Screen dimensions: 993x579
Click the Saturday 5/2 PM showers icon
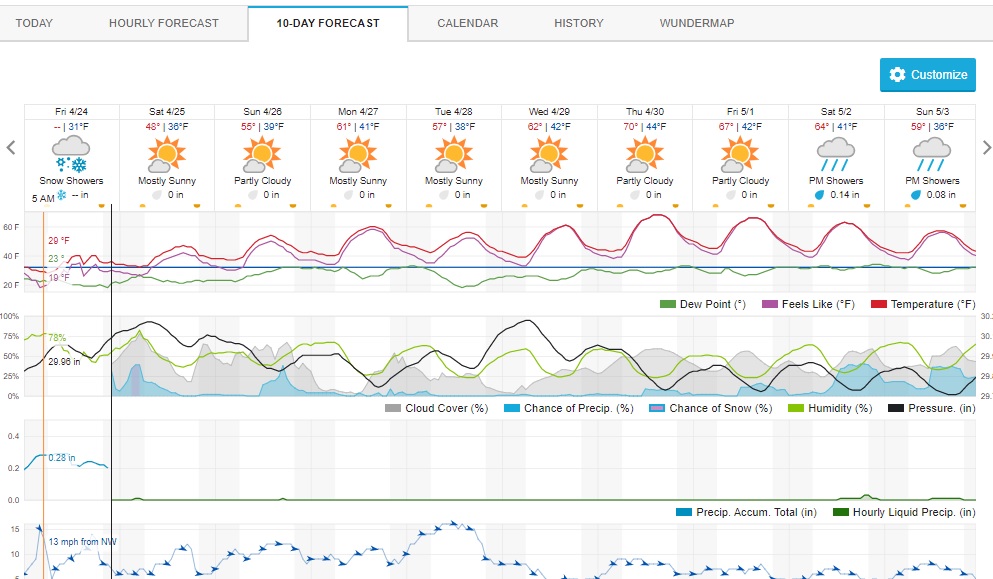(836, 154)
